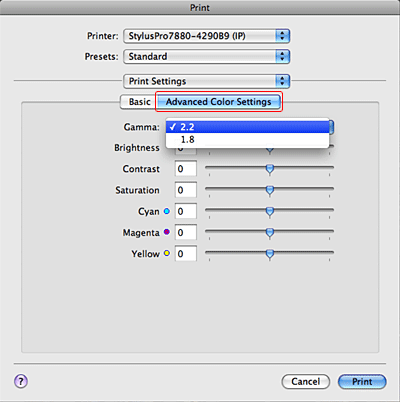The width and height of the screenshot is (400, 402).
Task: Click the Print button
Action: [x=362, y=381]
